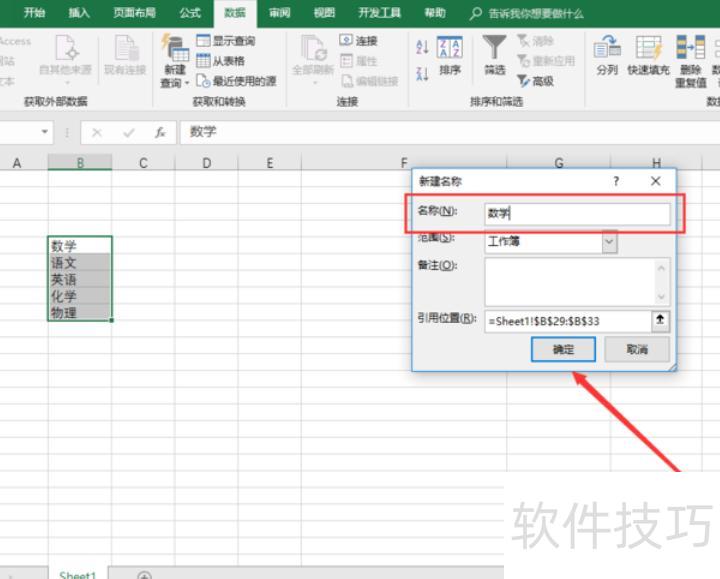Click the sort ascending A-Z icon
This screenshot has width=720, height=579.
tap(421, 44)
